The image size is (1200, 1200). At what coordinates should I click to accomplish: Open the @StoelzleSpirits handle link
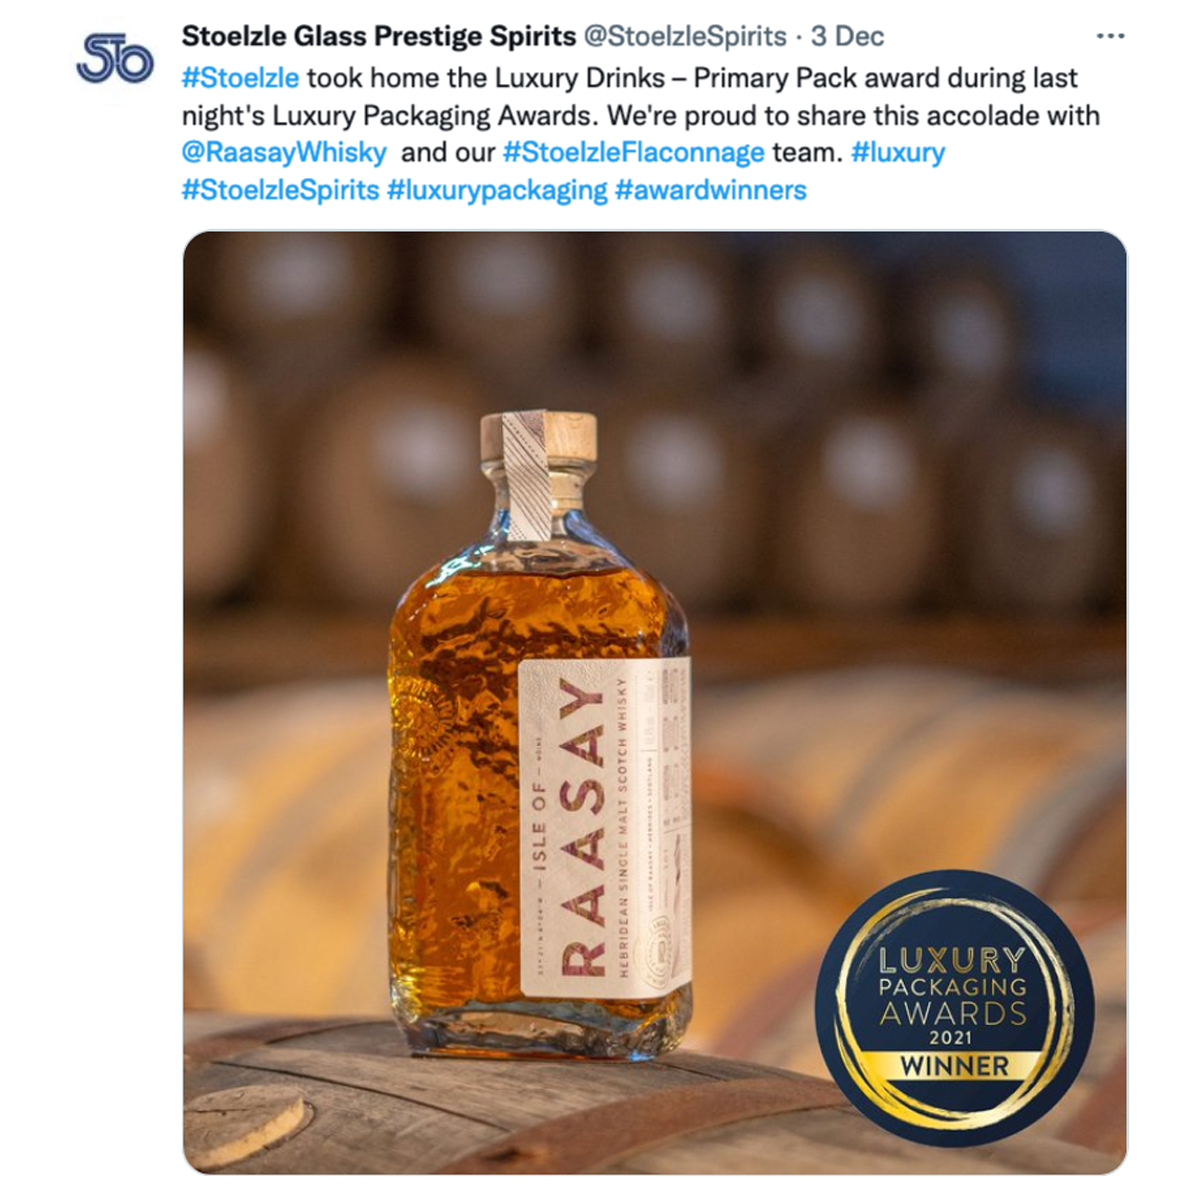click(685, 37)
